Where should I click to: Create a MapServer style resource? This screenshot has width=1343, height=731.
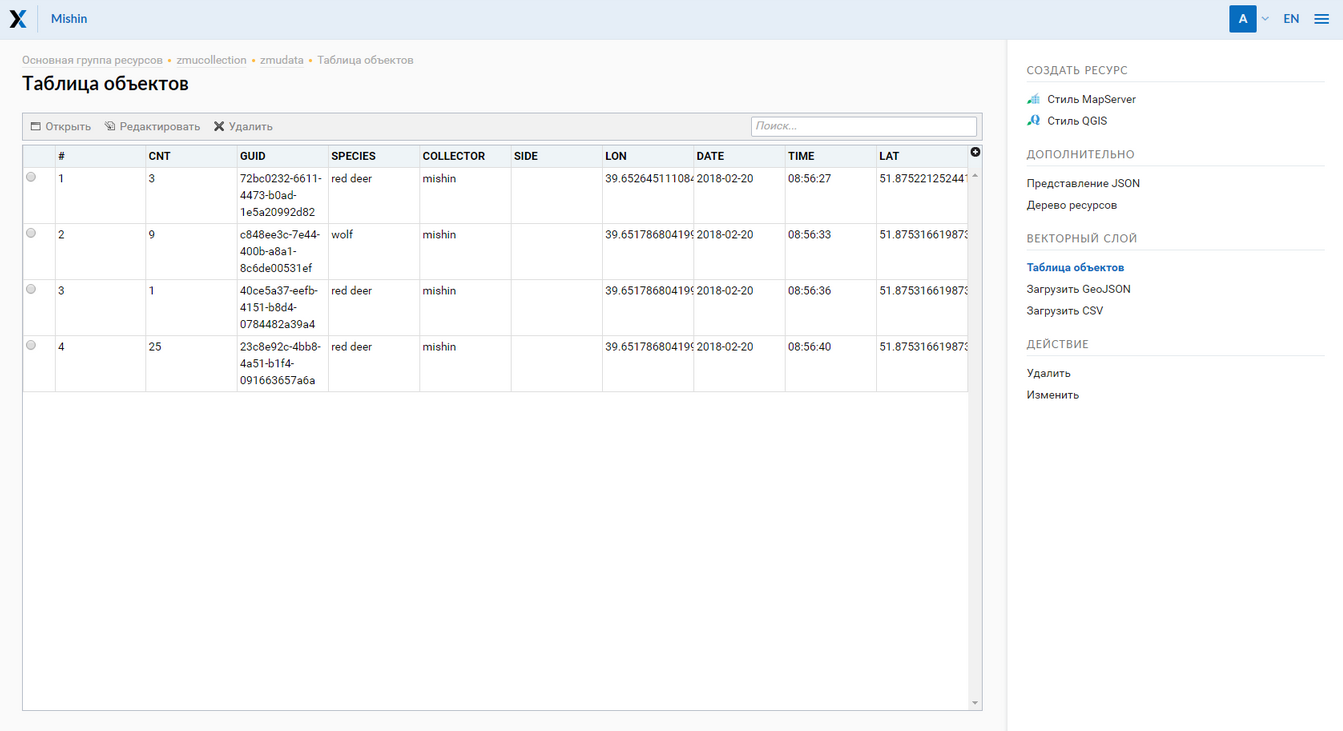(x=1091, y=100)
